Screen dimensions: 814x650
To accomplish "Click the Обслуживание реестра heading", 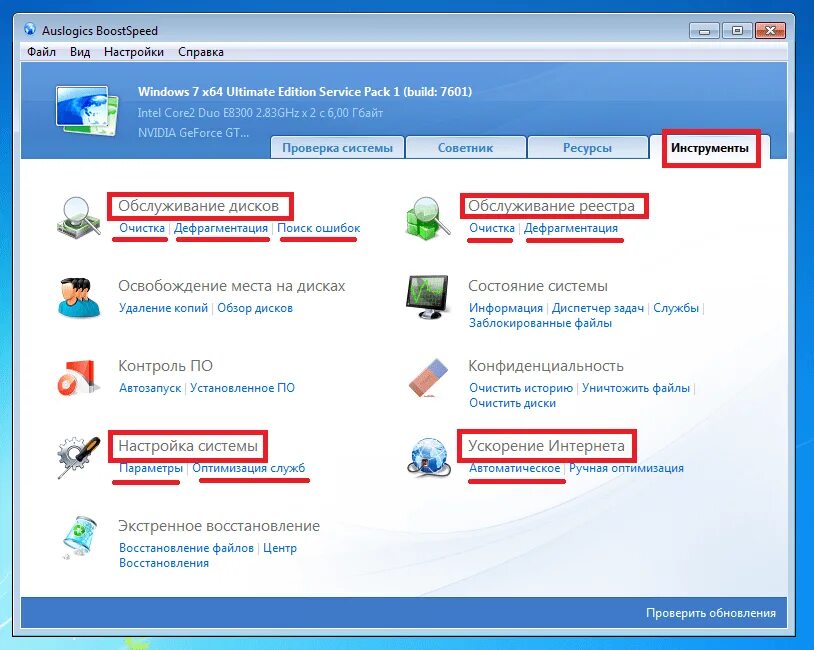I will [x=551, y=206].
